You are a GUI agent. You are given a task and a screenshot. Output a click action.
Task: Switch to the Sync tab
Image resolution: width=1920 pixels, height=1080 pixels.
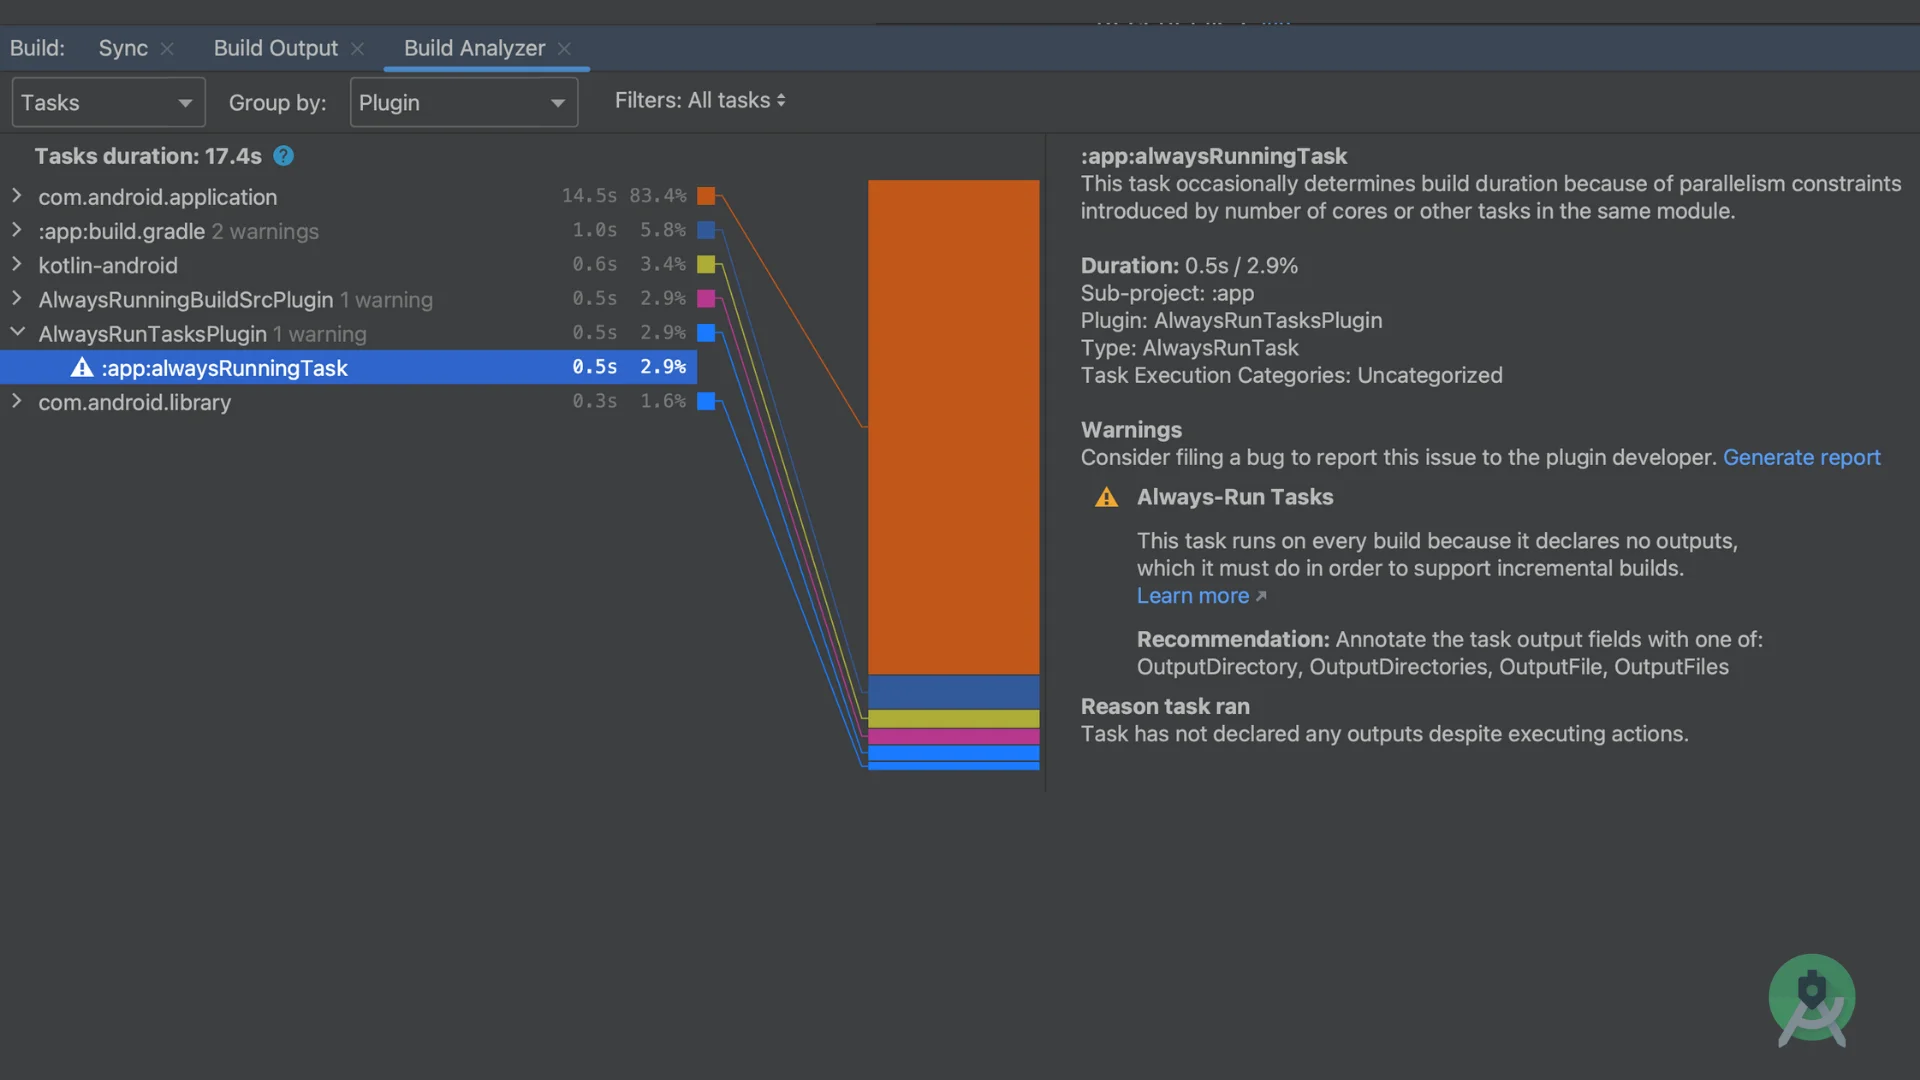coord(123,48)
